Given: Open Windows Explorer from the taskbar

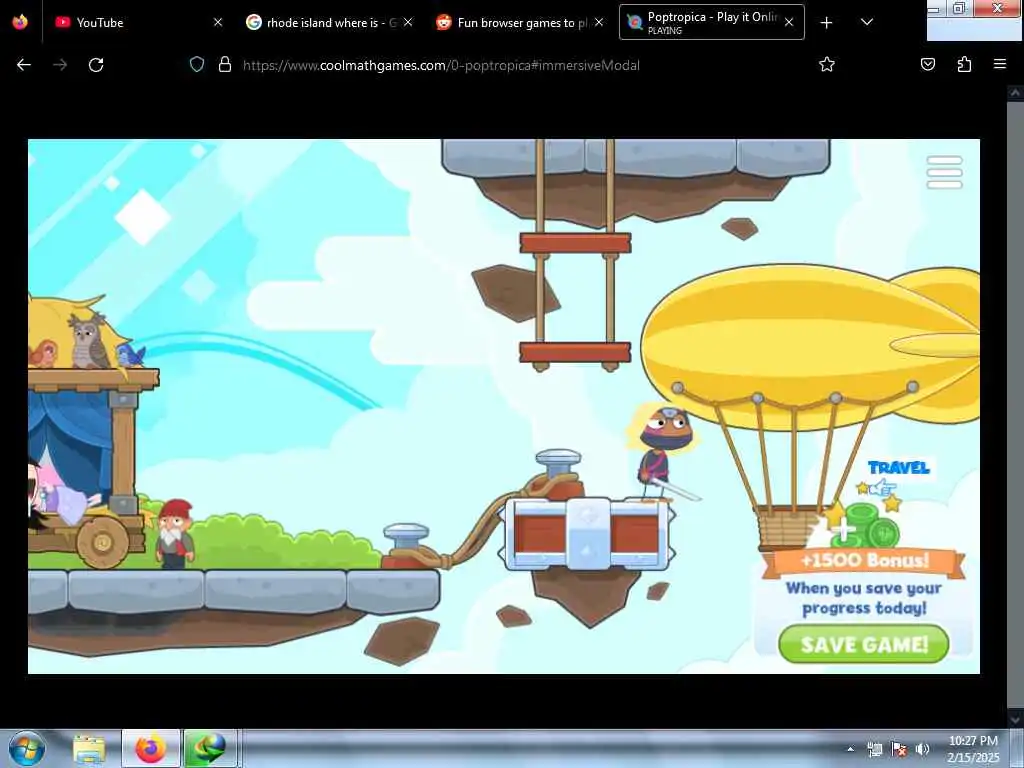Looking at the screenshot, I should pos(89,749).
